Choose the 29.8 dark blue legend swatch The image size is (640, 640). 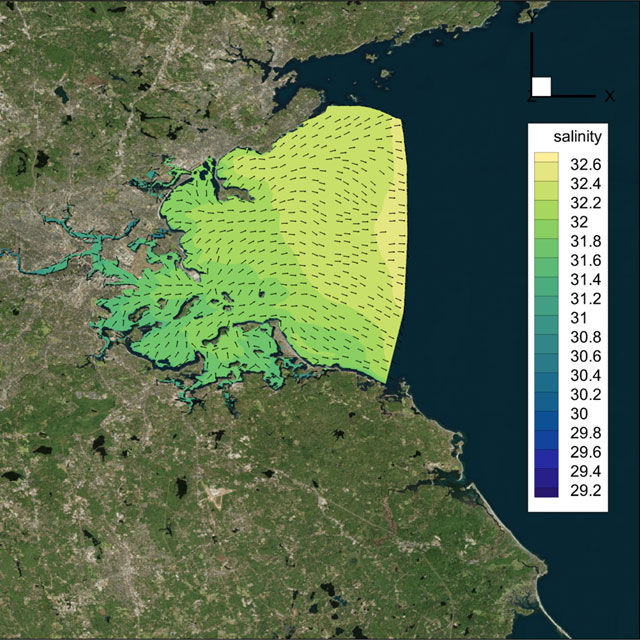click(548, 432)
